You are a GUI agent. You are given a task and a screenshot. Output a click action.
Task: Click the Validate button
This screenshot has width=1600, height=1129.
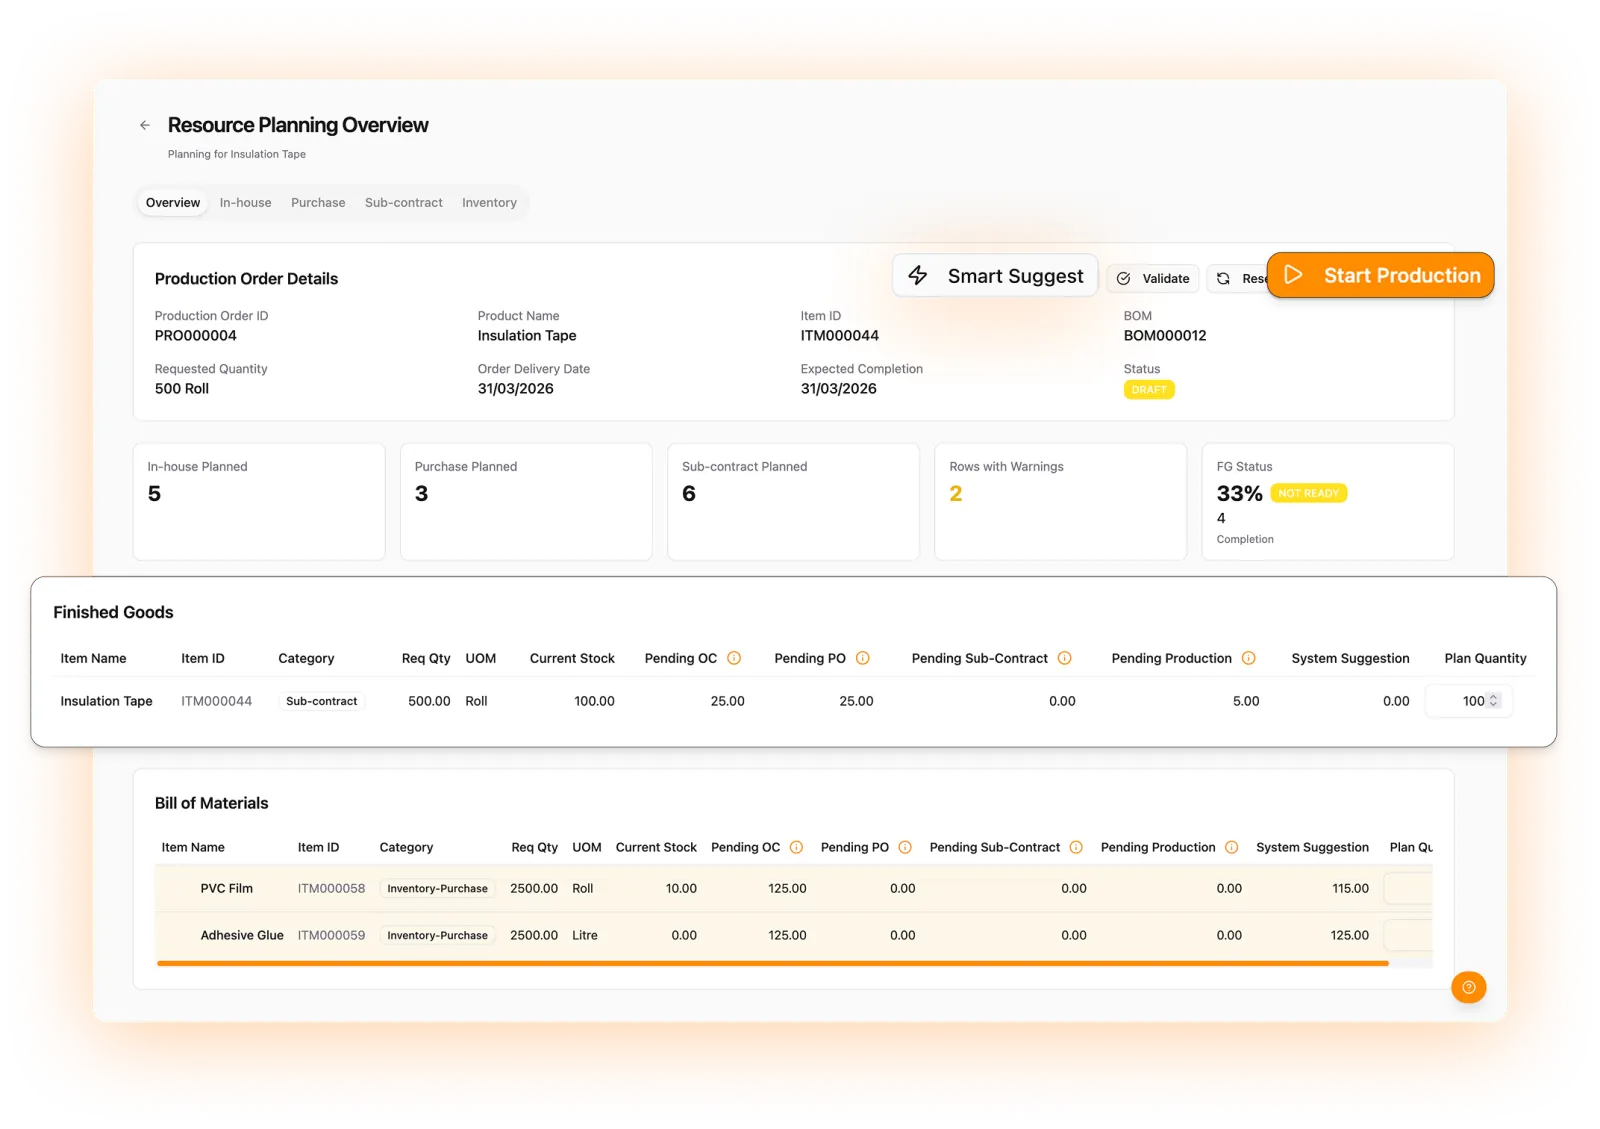(x=1153, y=279)
